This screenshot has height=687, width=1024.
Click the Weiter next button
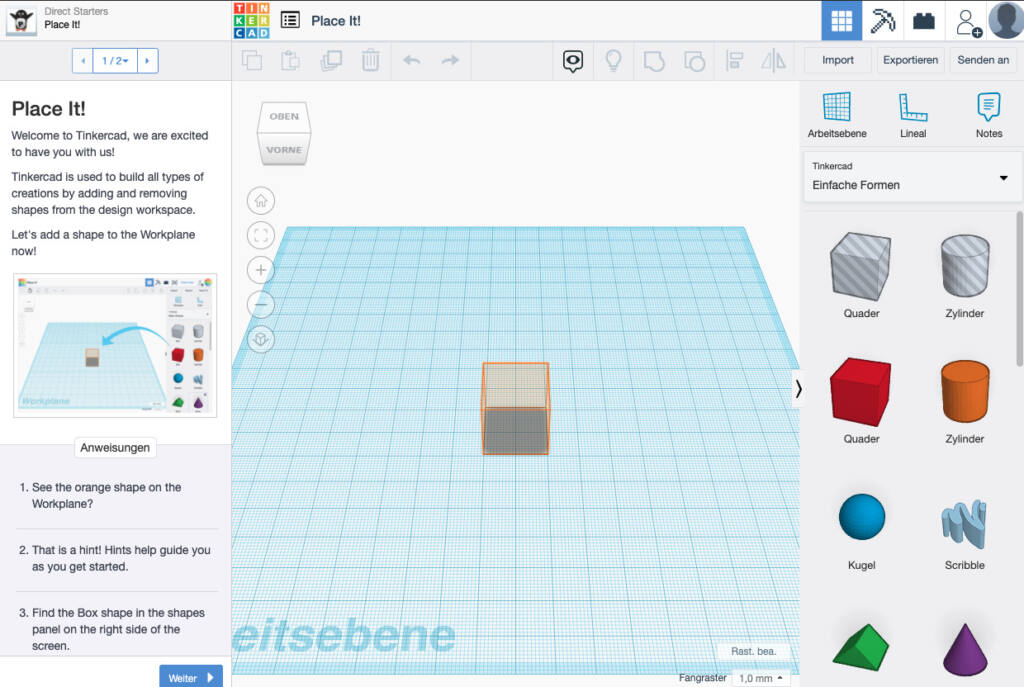(191, 677)
